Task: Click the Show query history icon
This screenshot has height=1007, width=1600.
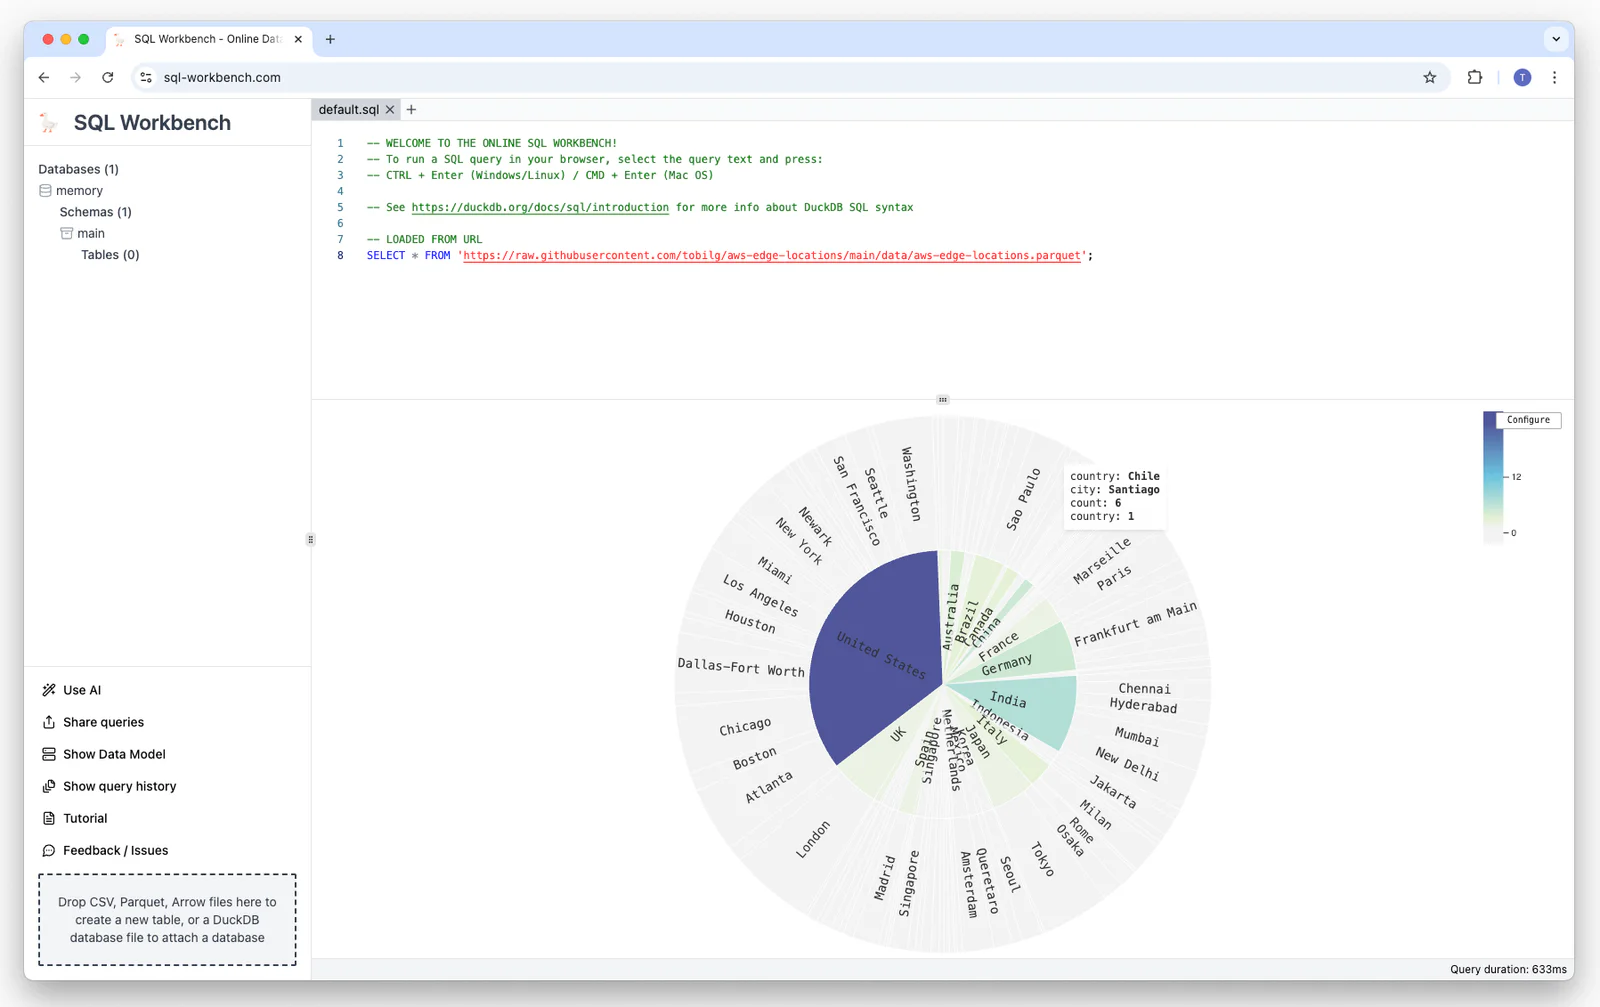Action: [x=49, y=786]
